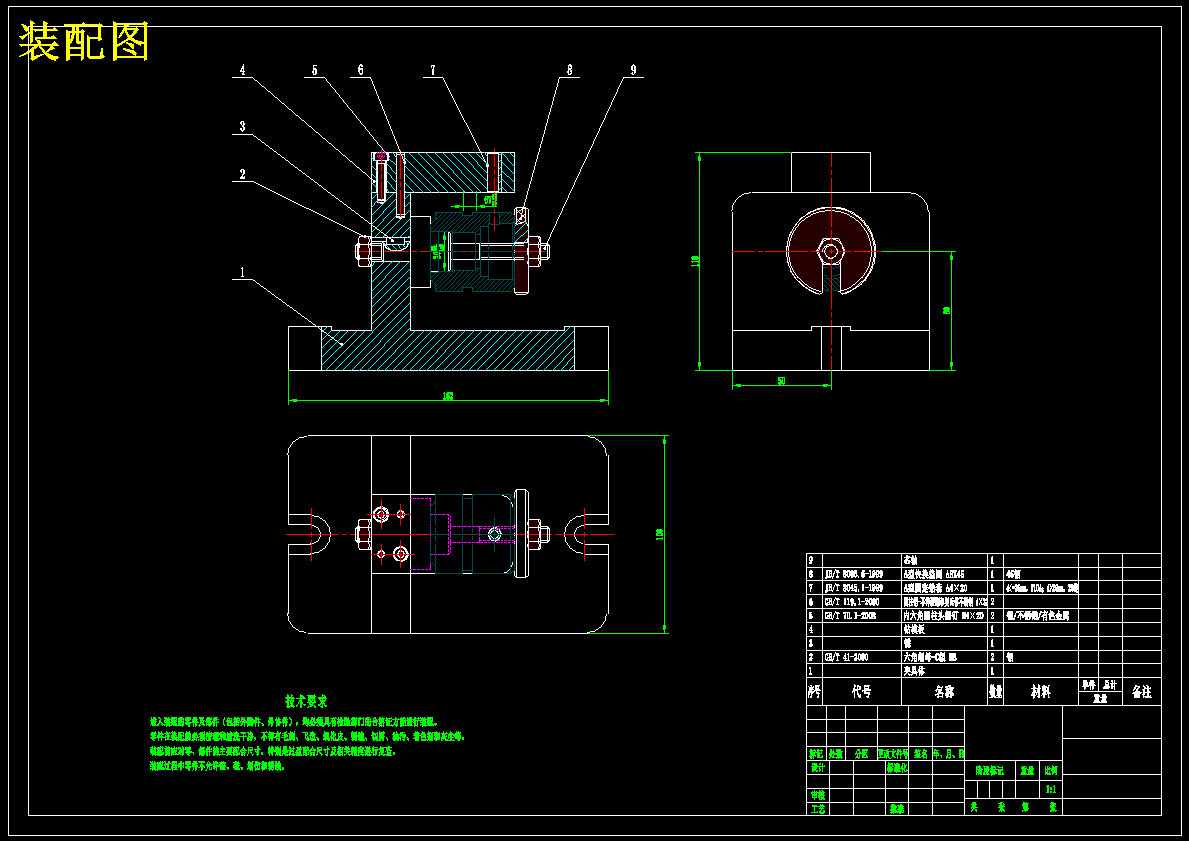Click the 内六角圆柱头螺钉 part name in row 5
The image size is (1189, 841).
tap(943, 616)
